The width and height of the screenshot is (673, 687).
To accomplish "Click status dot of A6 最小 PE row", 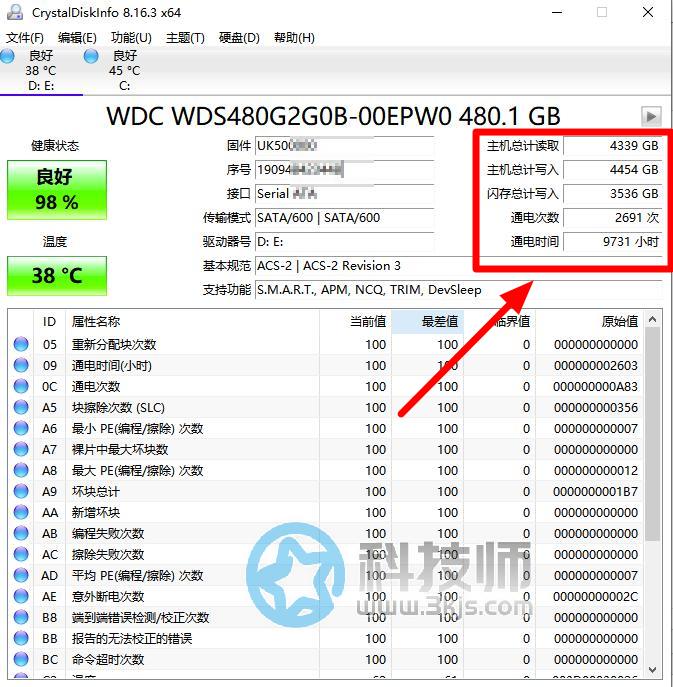I will click(21, 428).
